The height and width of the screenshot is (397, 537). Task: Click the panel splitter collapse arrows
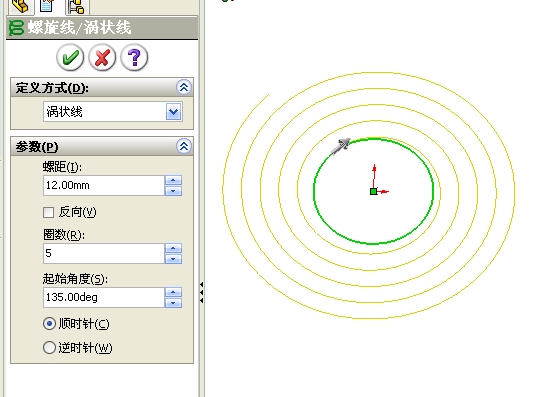pyautogui.click(x=201, y=293)
